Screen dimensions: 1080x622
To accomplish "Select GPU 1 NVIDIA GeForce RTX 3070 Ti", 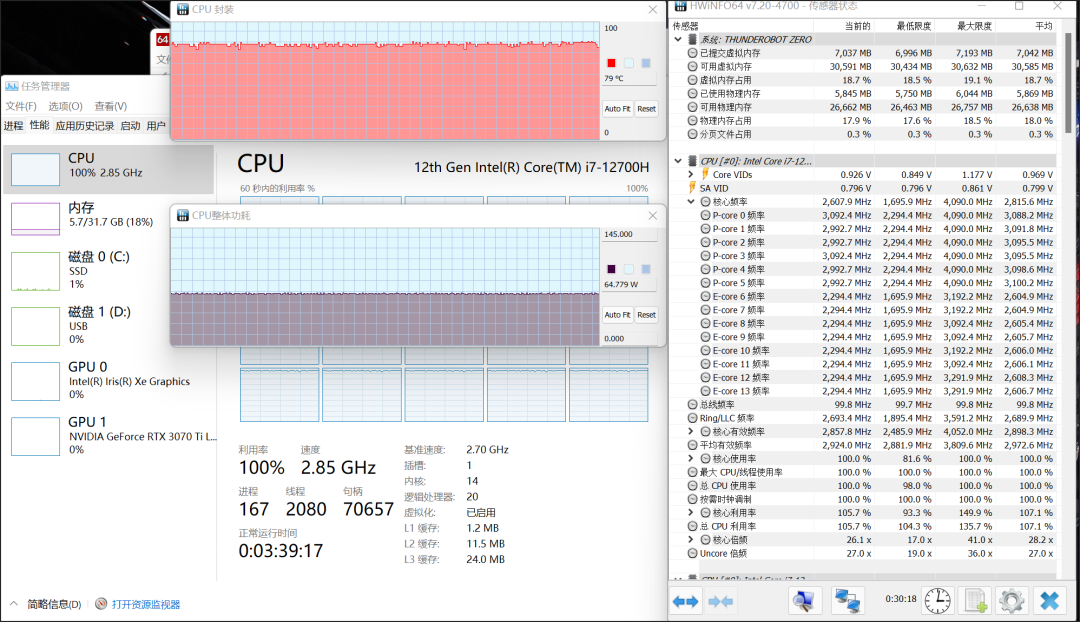I will [x=109, y=435].
